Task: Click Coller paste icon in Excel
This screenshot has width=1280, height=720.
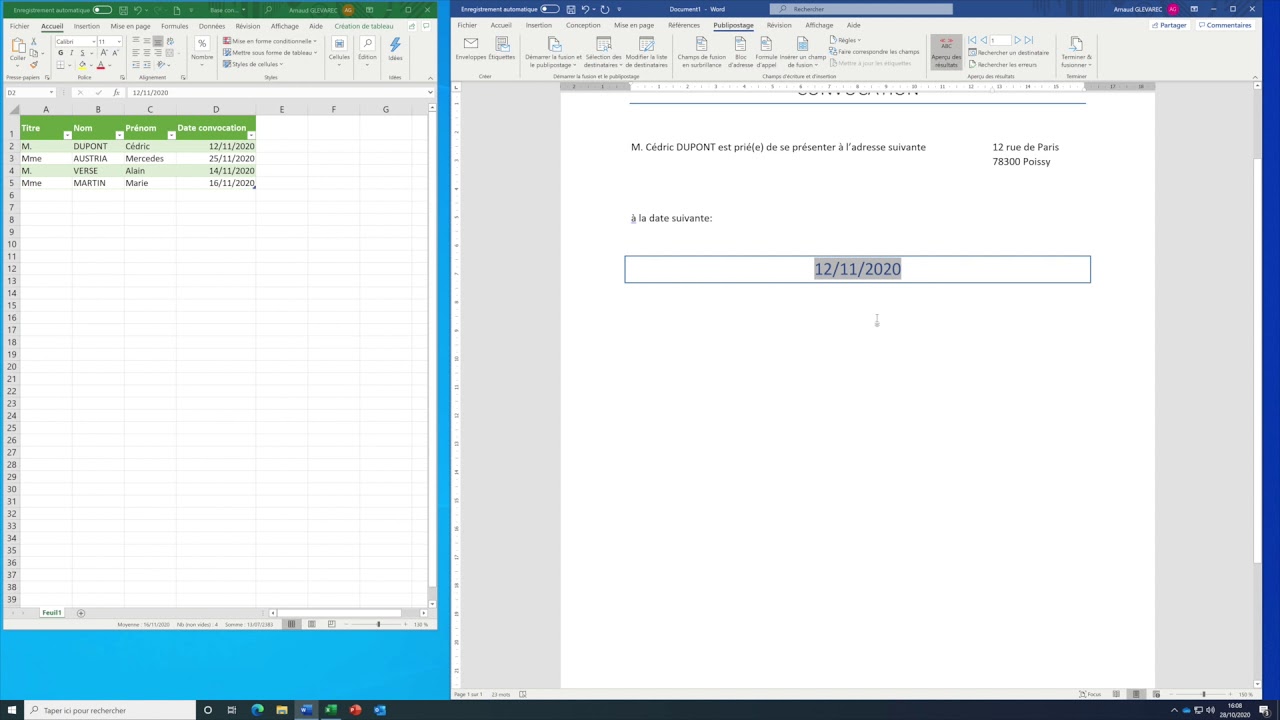Action: click(x=18, y=46)
